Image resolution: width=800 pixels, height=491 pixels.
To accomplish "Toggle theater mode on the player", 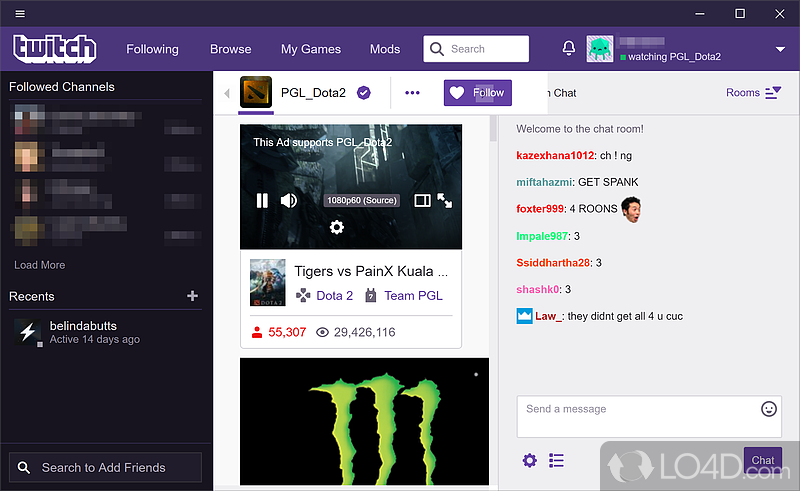I will pyautogui.click(x=422, y=201).
